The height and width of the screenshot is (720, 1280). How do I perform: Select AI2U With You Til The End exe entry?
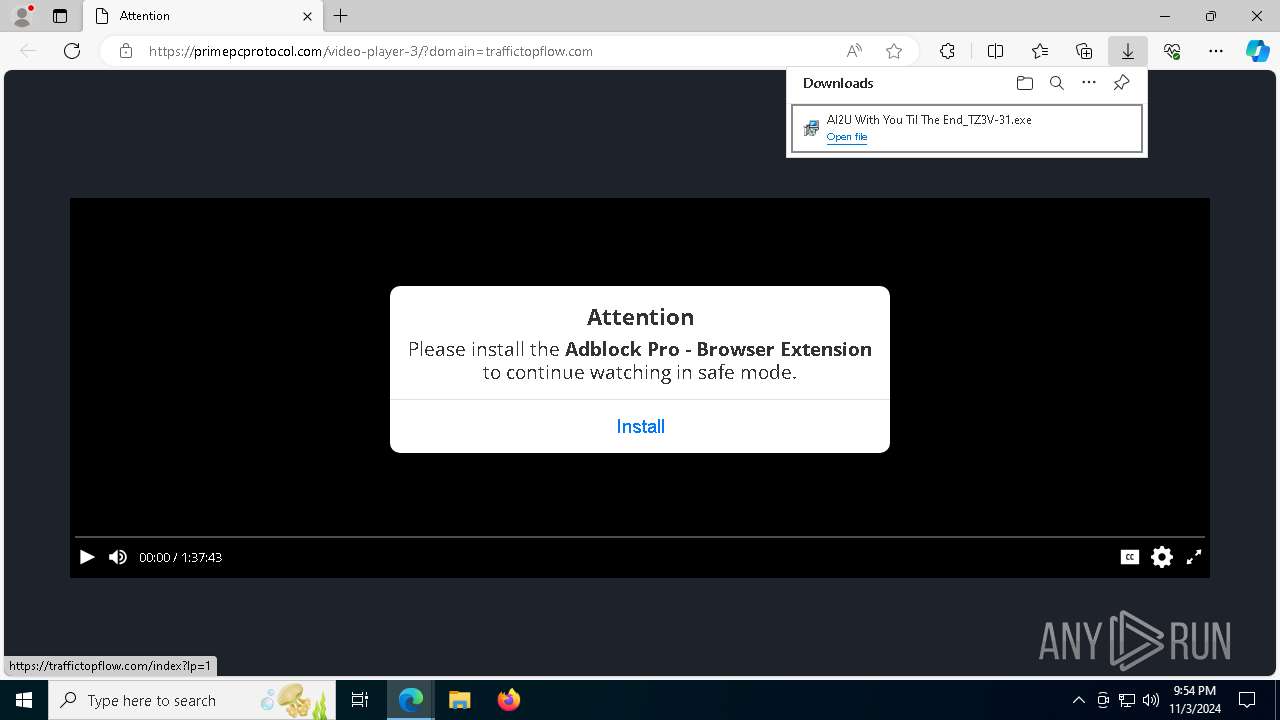tap(966, 129)
